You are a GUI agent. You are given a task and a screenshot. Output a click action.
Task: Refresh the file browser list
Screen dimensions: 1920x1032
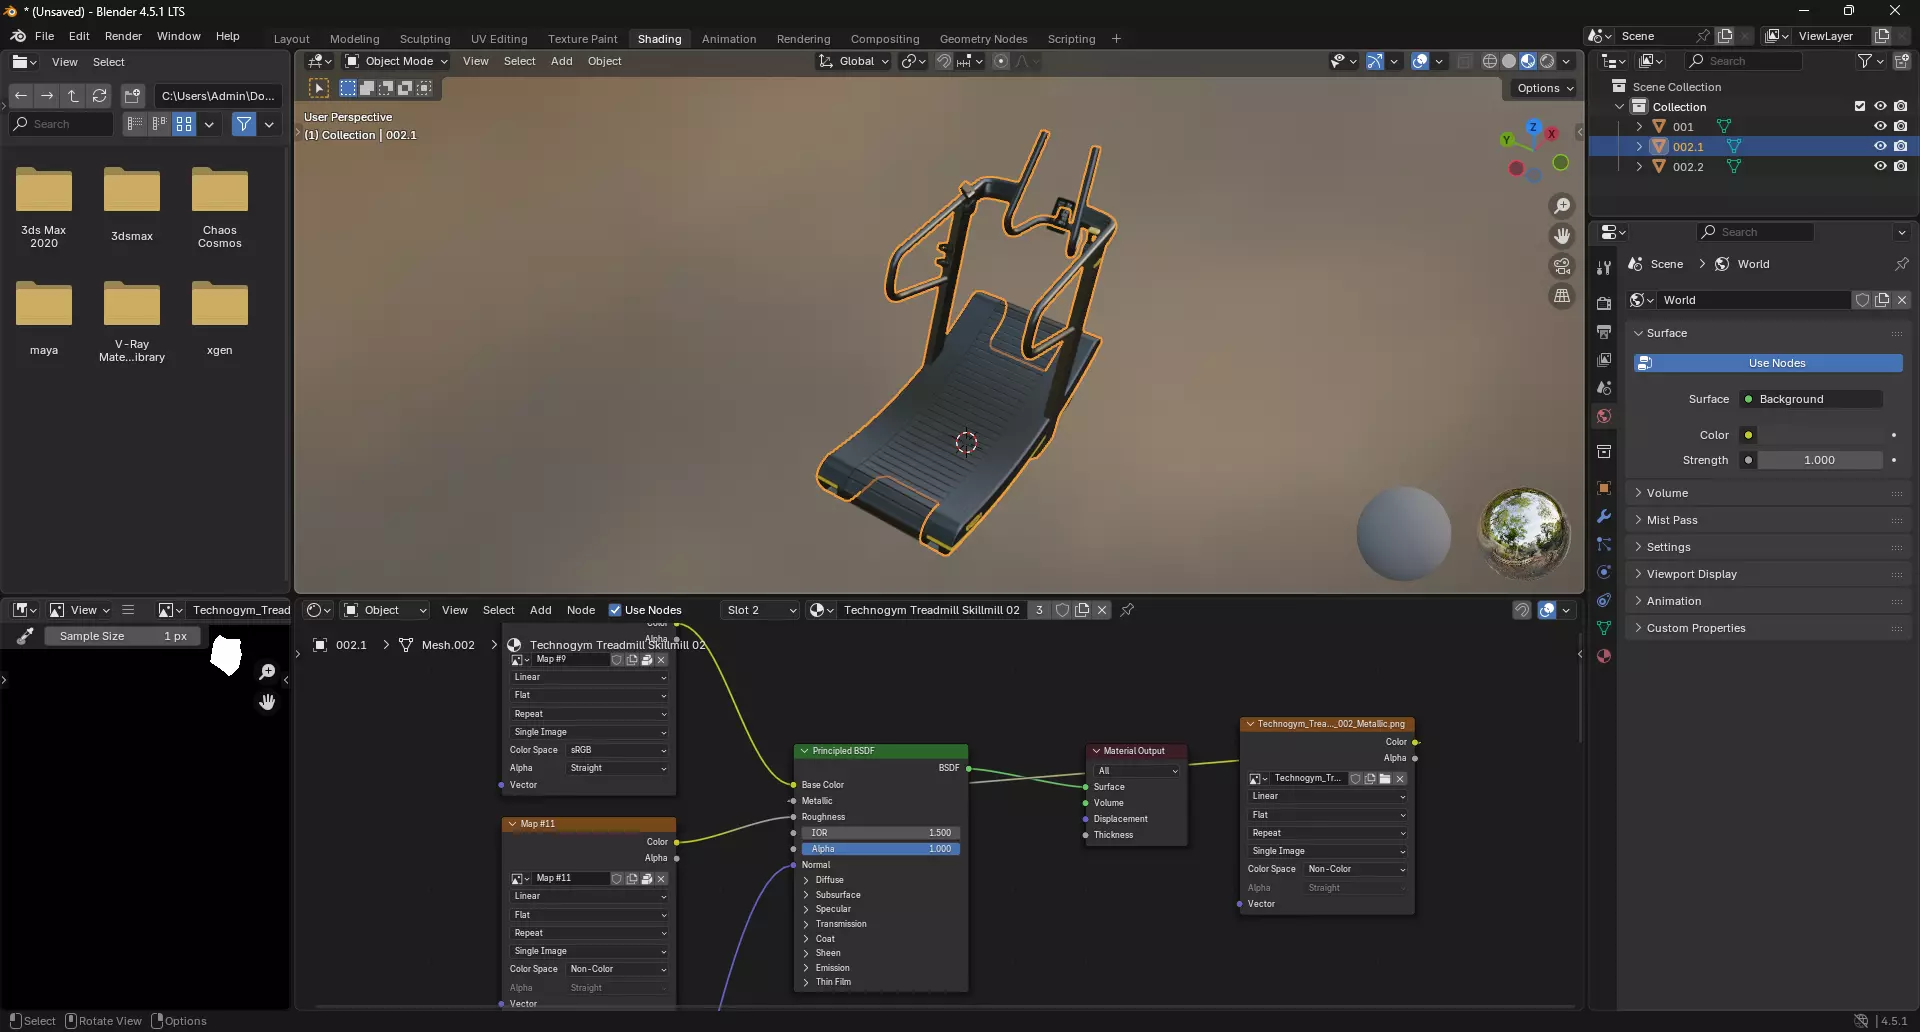pyautogui.click(x=99, y=96)
